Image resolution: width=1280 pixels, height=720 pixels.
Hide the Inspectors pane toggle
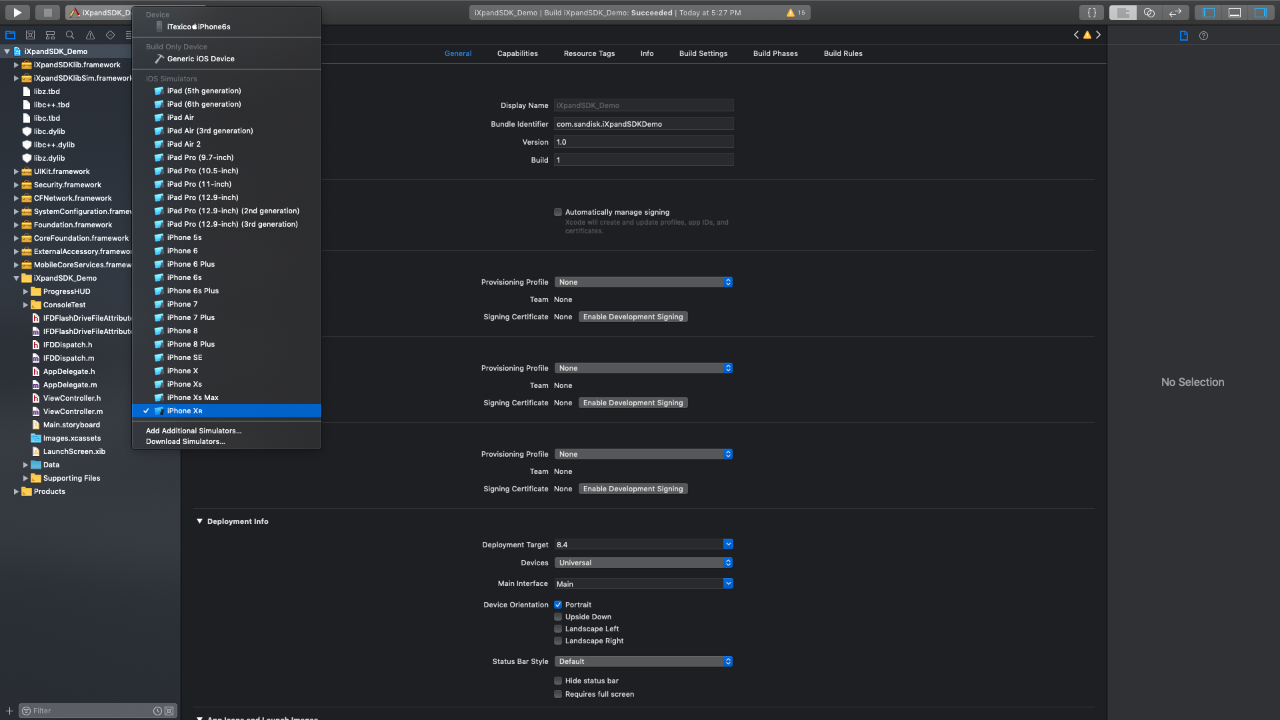point(1261,12)
